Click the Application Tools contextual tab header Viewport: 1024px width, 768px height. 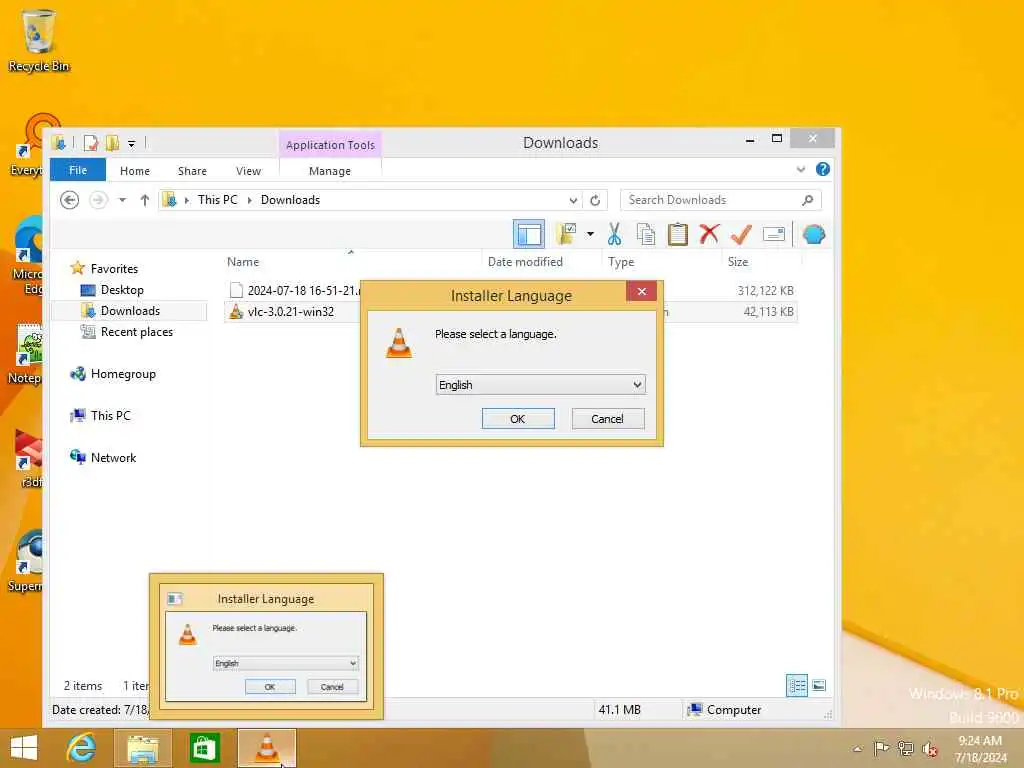(330, 145)
